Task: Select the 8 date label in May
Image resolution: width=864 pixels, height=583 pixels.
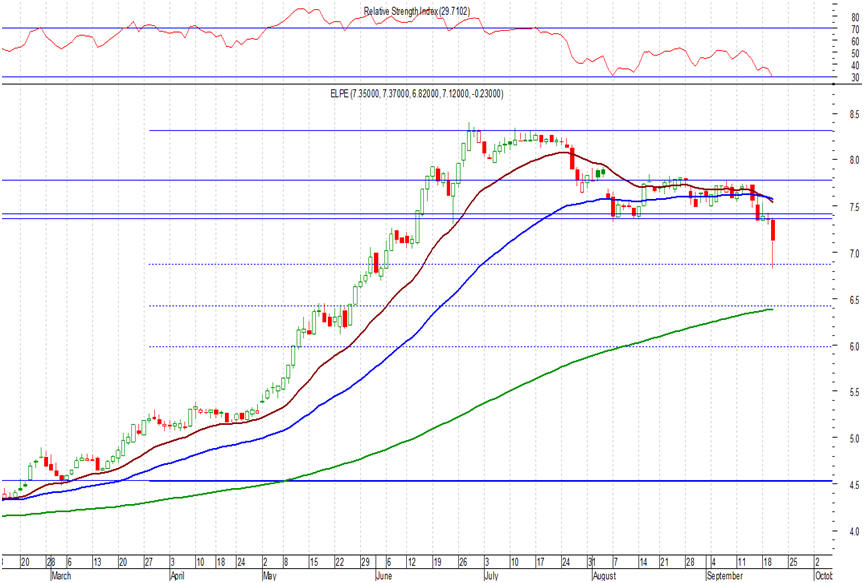Action: pyautogui.click(x=285, y=563)
